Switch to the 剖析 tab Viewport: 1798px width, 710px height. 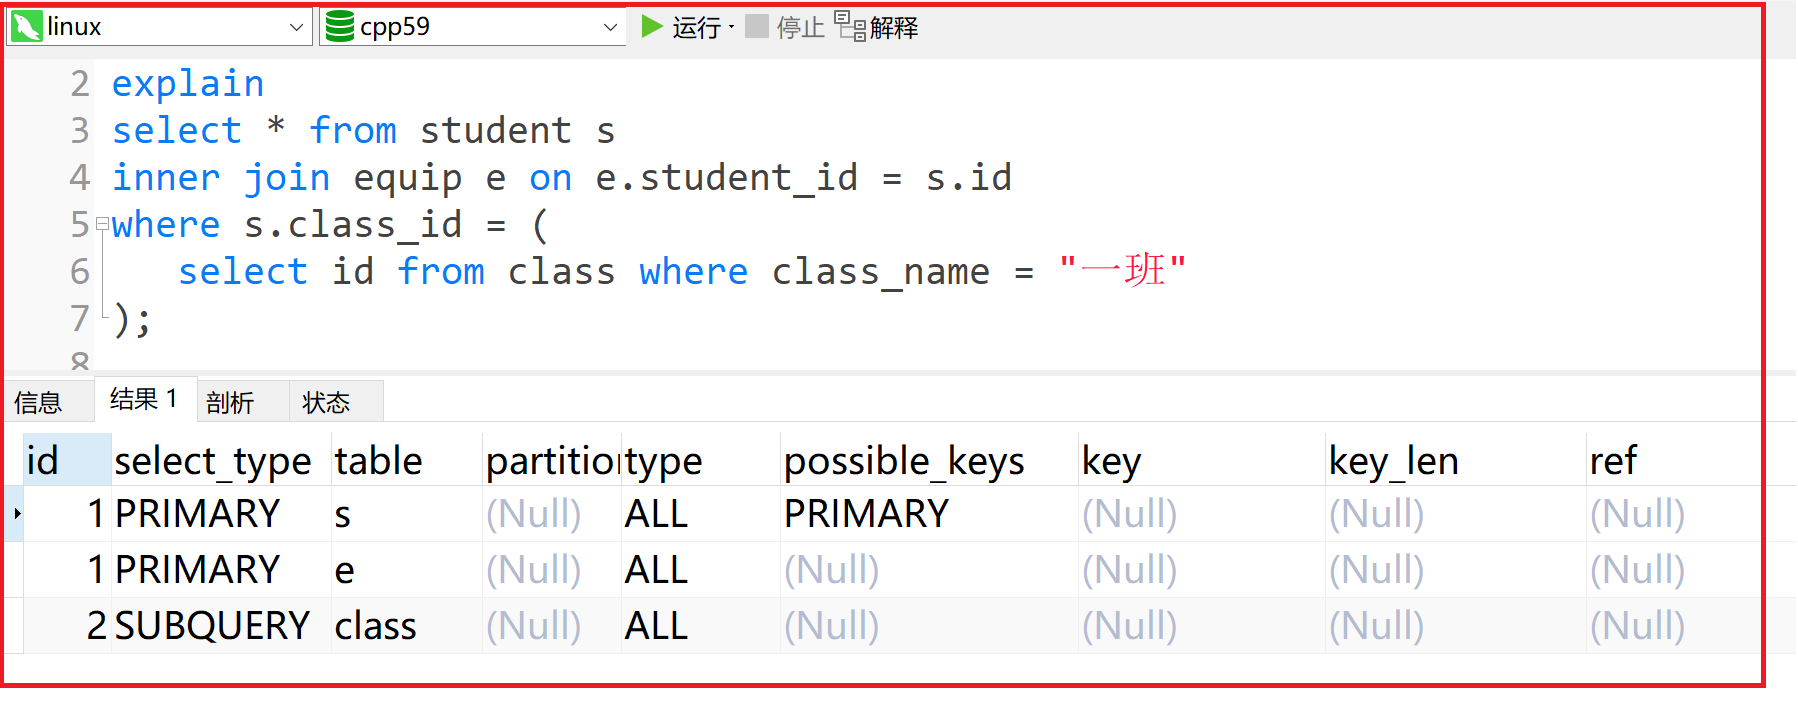click(x=230, y=402)
